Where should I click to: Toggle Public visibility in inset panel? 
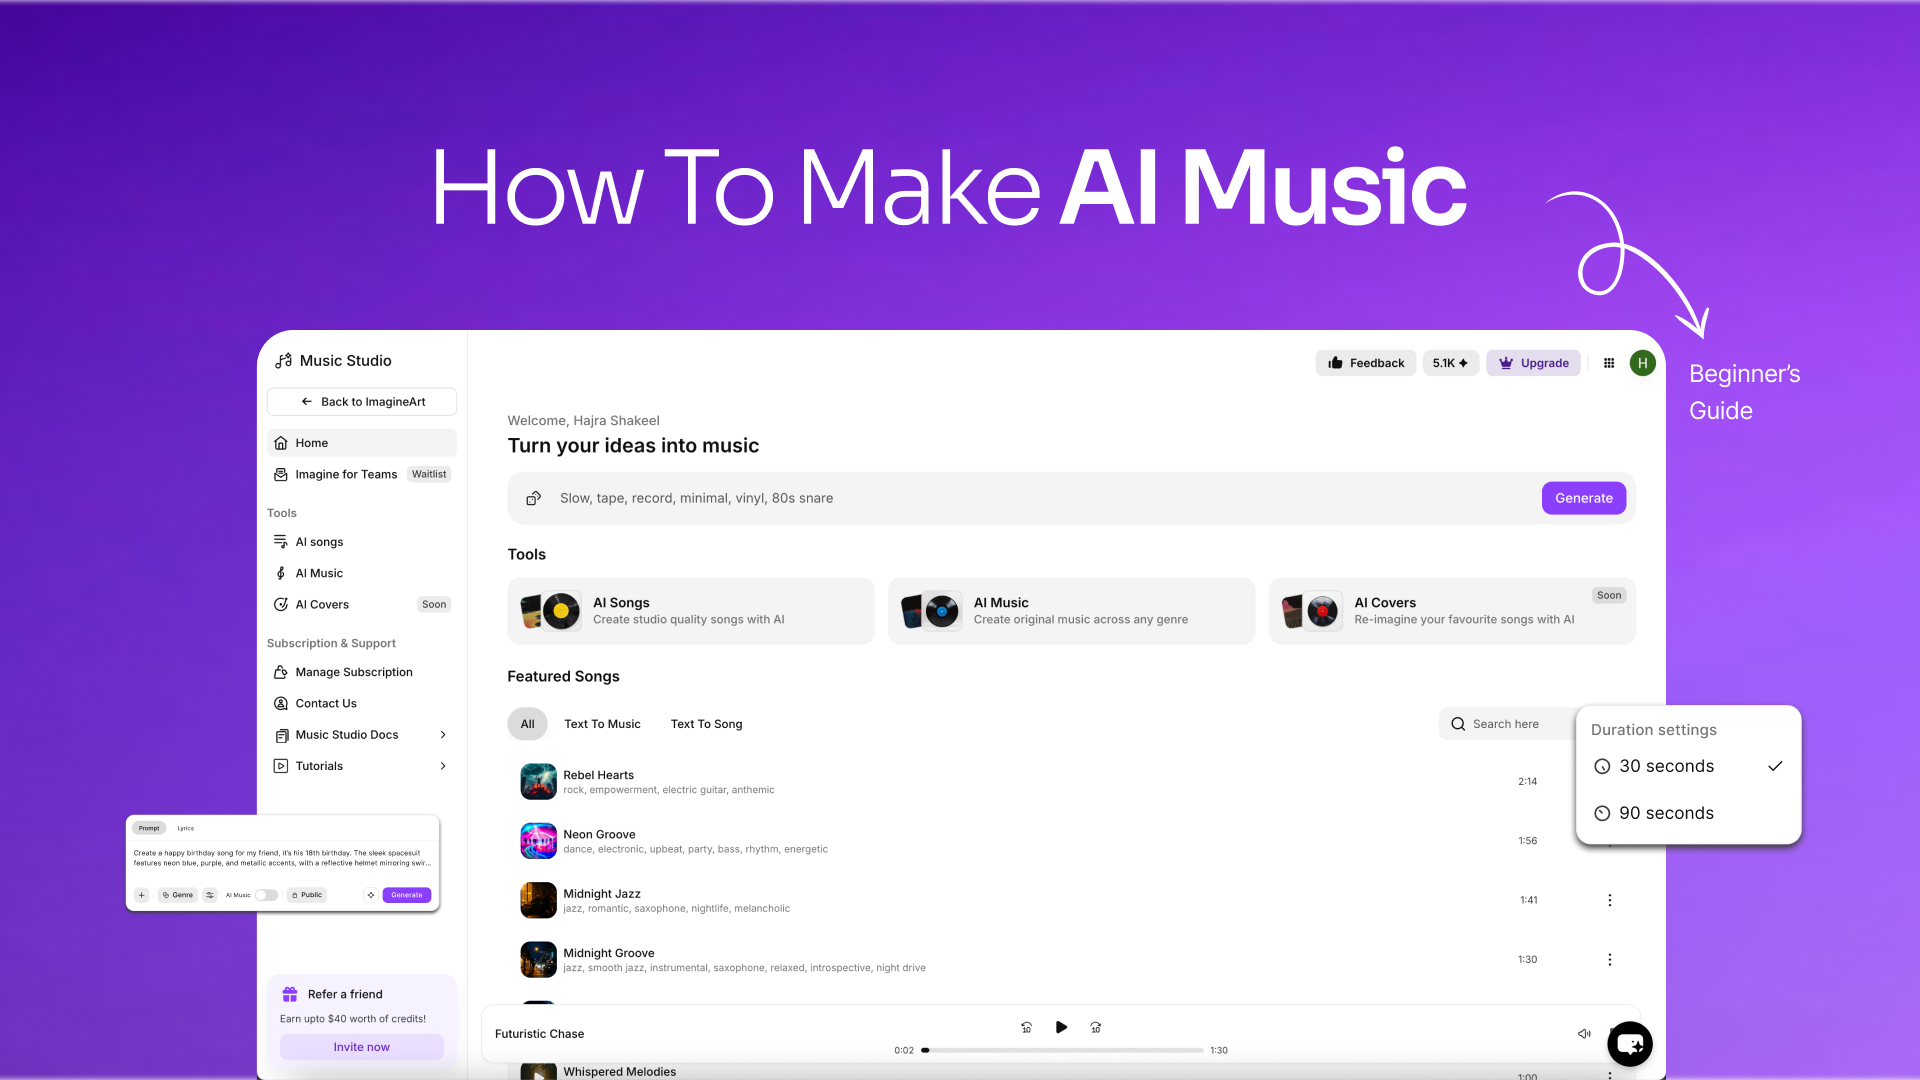[307, 895]
